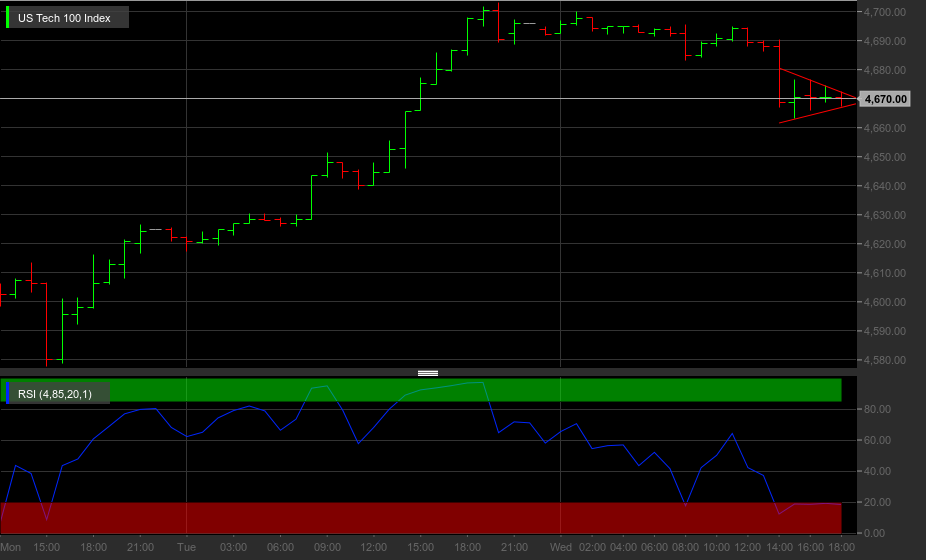Click the US Tech 100 Index label
This screenshot has height=560, width=926.
[64, 18]
